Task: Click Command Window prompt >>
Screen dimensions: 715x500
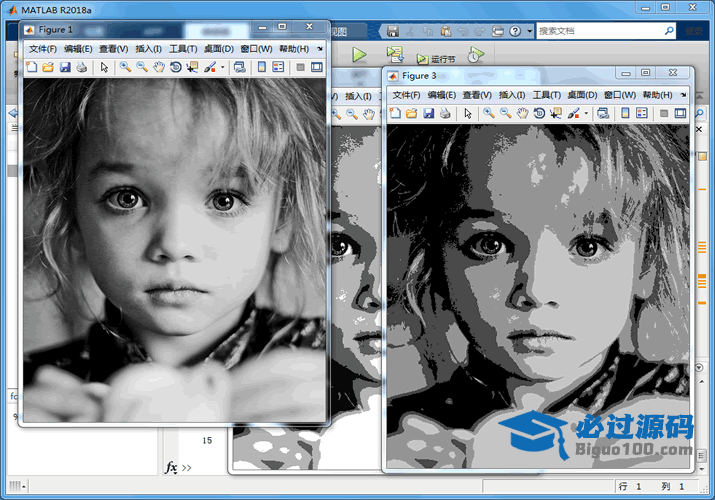Action: pyautogui.click(x=187, y=468)
